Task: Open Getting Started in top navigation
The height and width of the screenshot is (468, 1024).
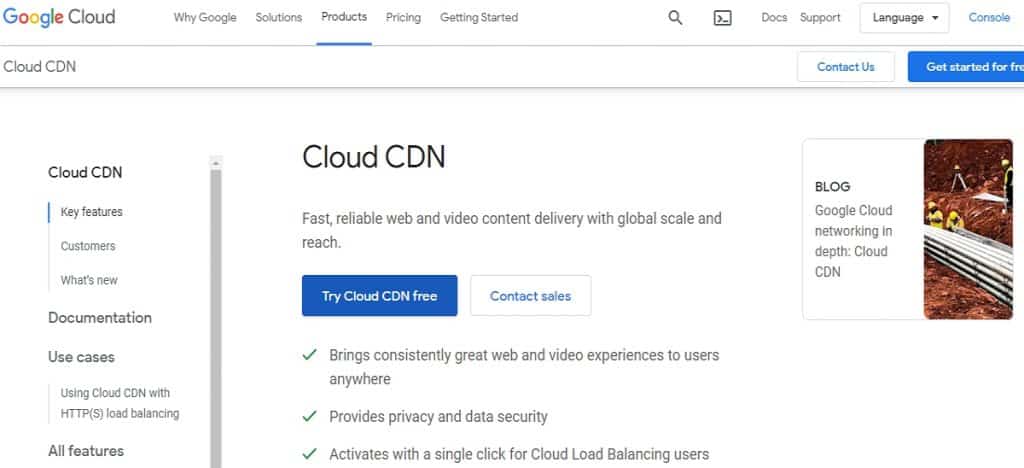Action: pos(479,18)
